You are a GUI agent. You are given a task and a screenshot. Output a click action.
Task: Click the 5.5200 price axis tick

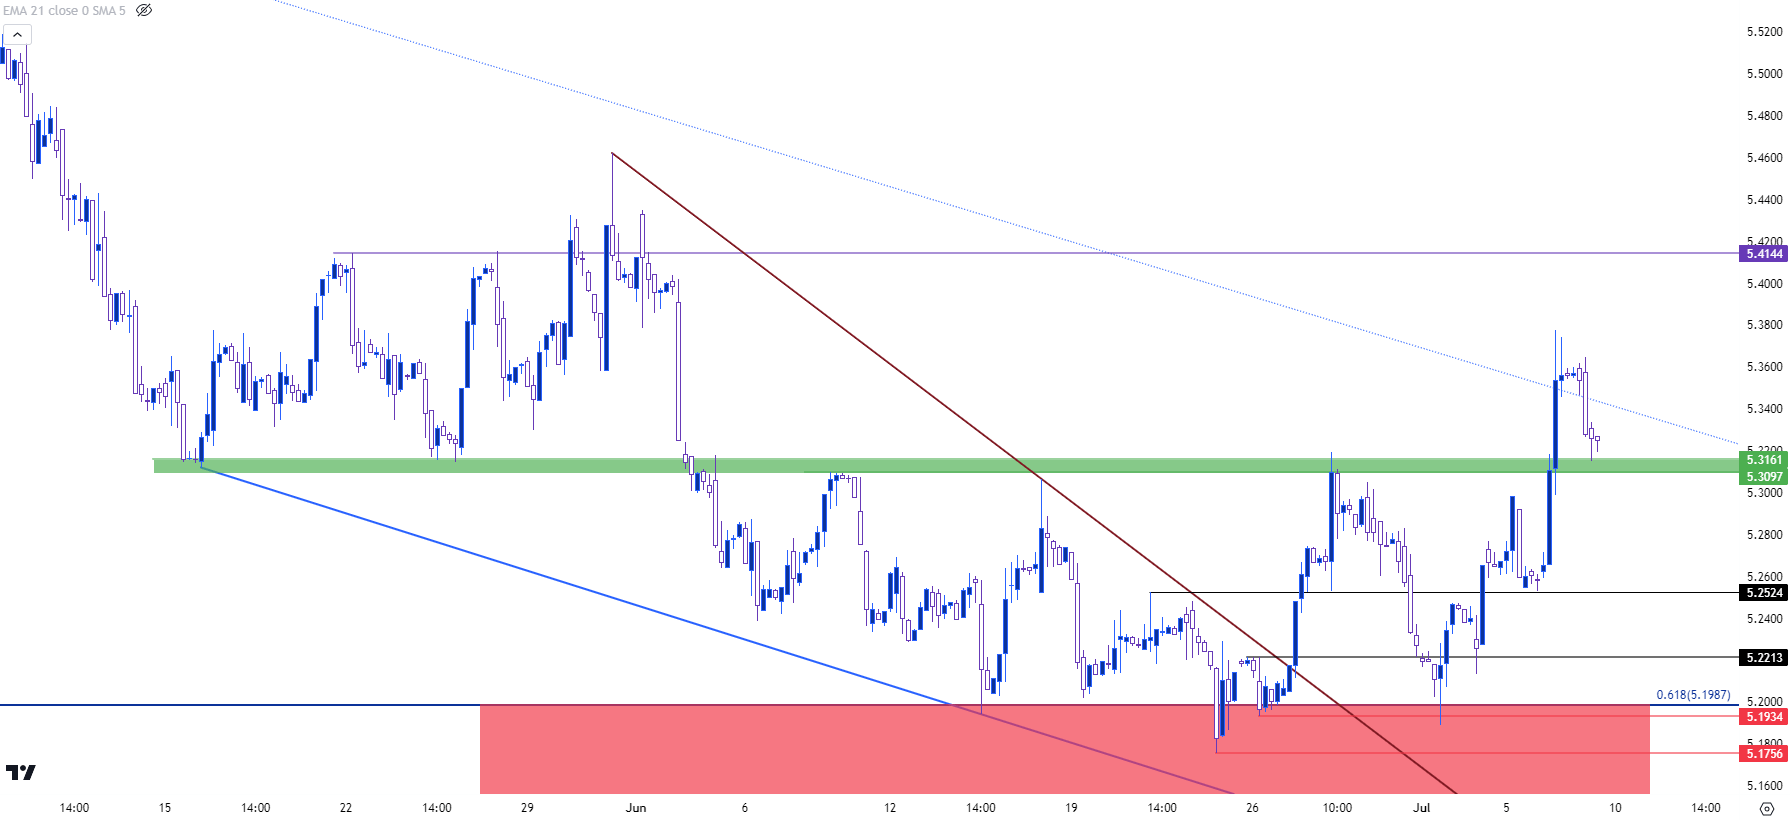[x=1764, y=32]
